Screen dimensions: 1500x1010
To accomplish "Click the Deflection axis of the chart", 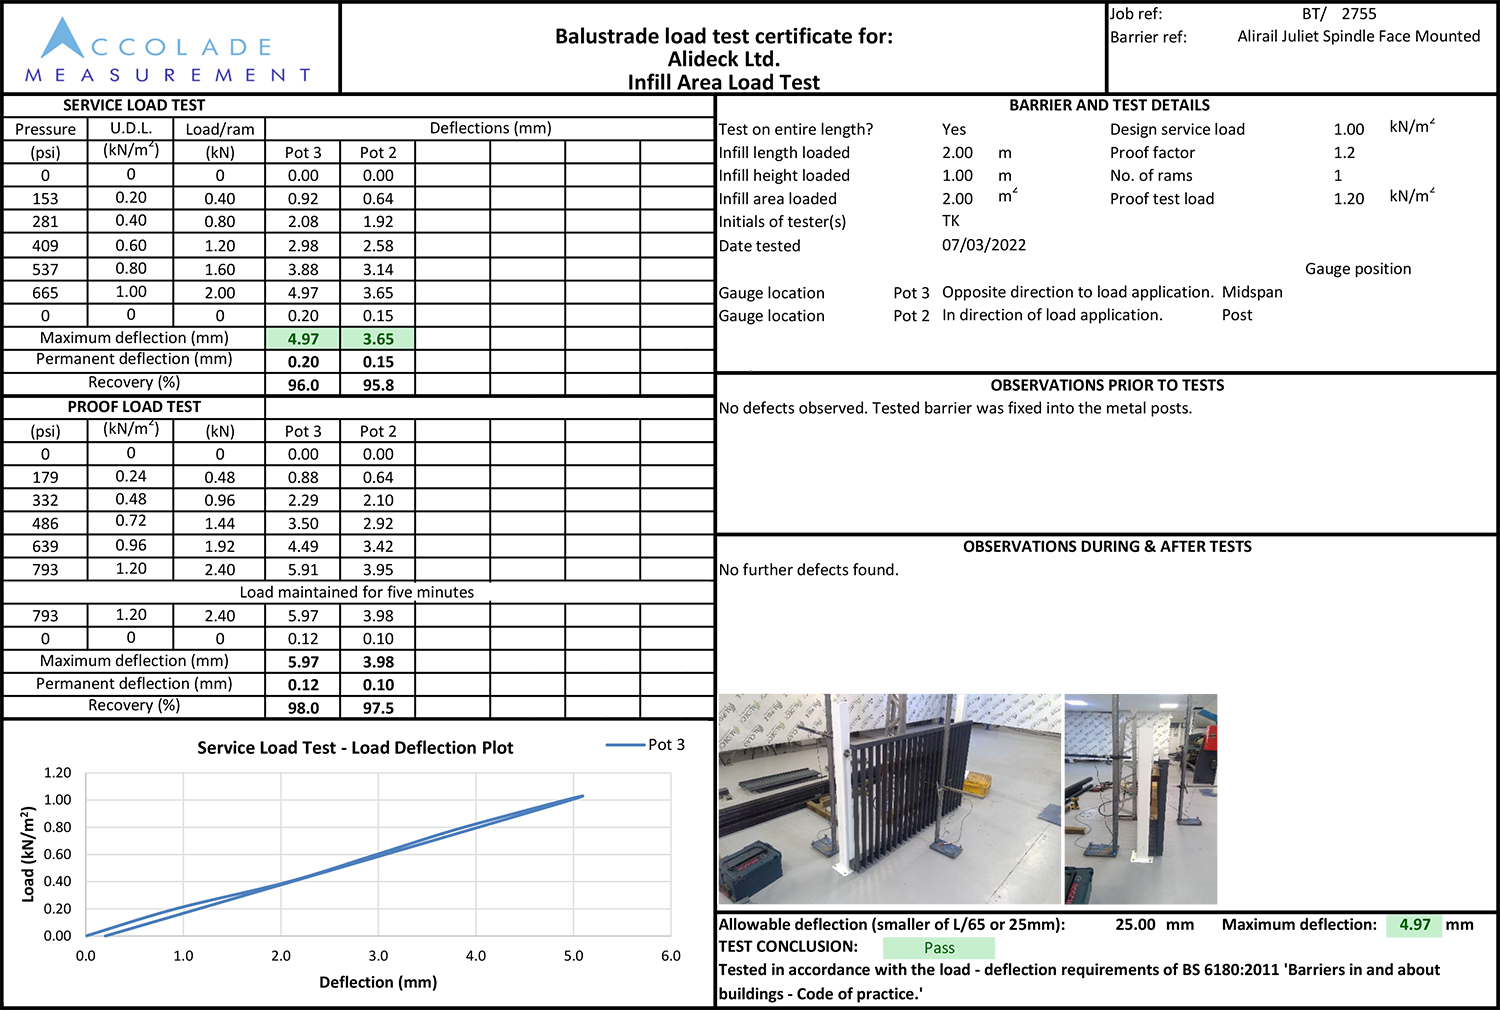I will (x=378, y=983).
